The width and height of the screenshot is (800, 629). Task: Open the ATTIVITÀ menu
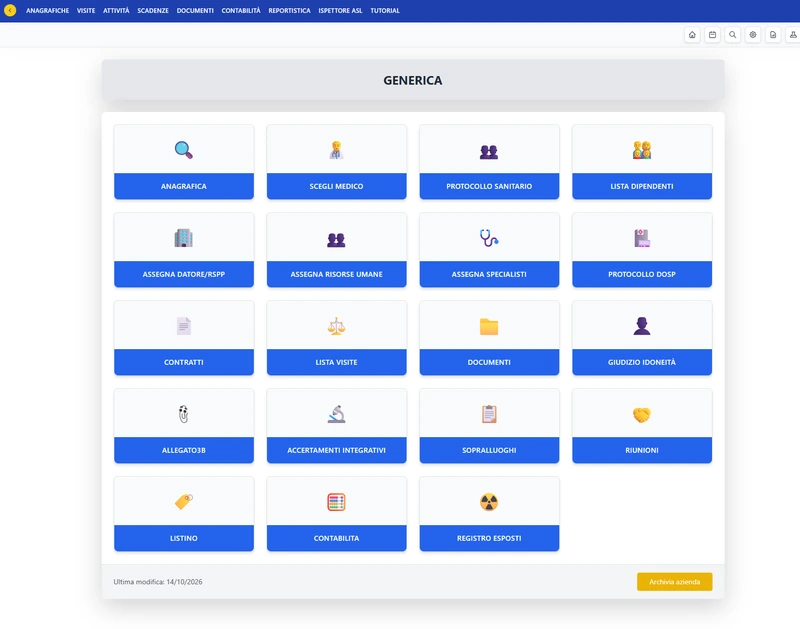(x=116, y=11)
